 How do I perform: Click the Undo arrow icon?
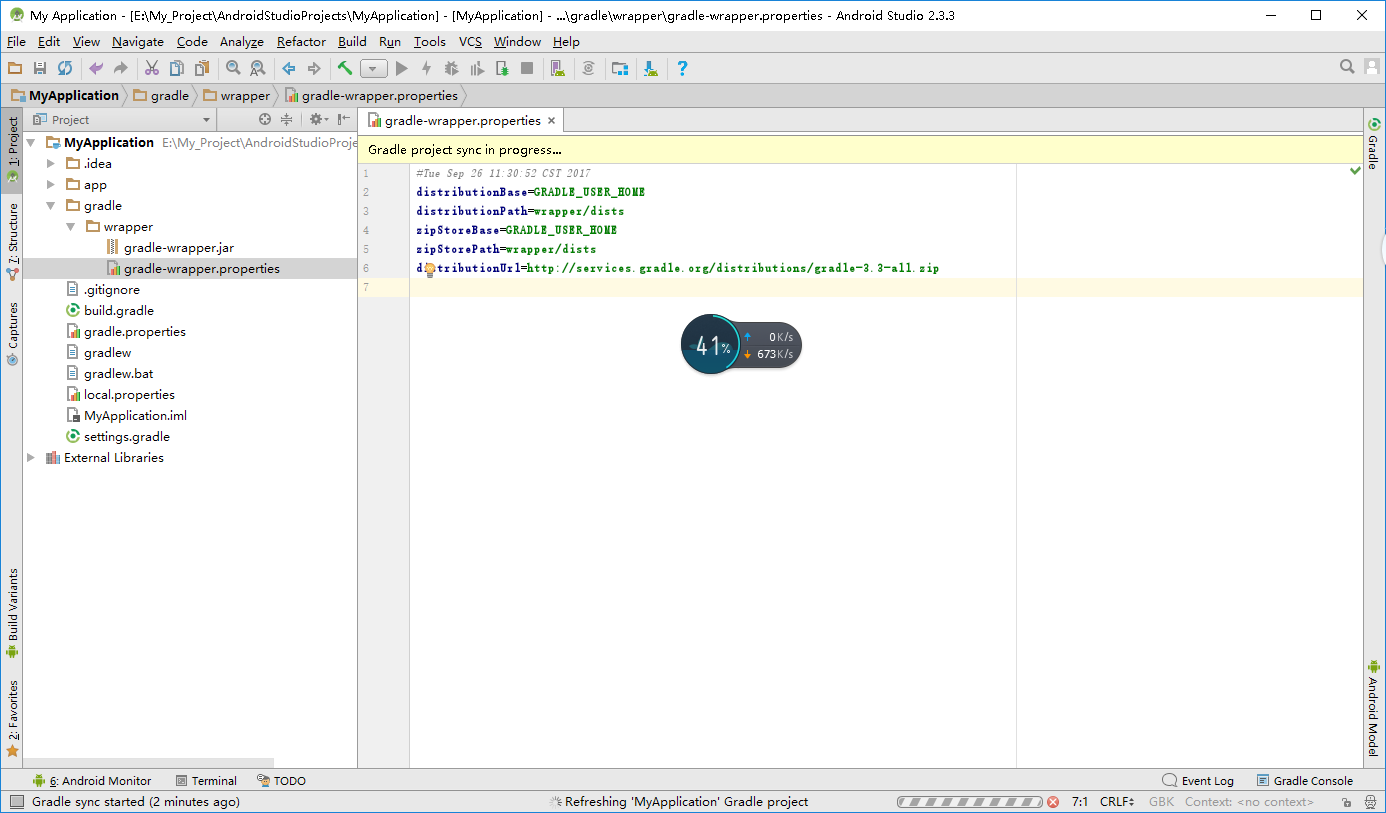(x=96, y=68)
